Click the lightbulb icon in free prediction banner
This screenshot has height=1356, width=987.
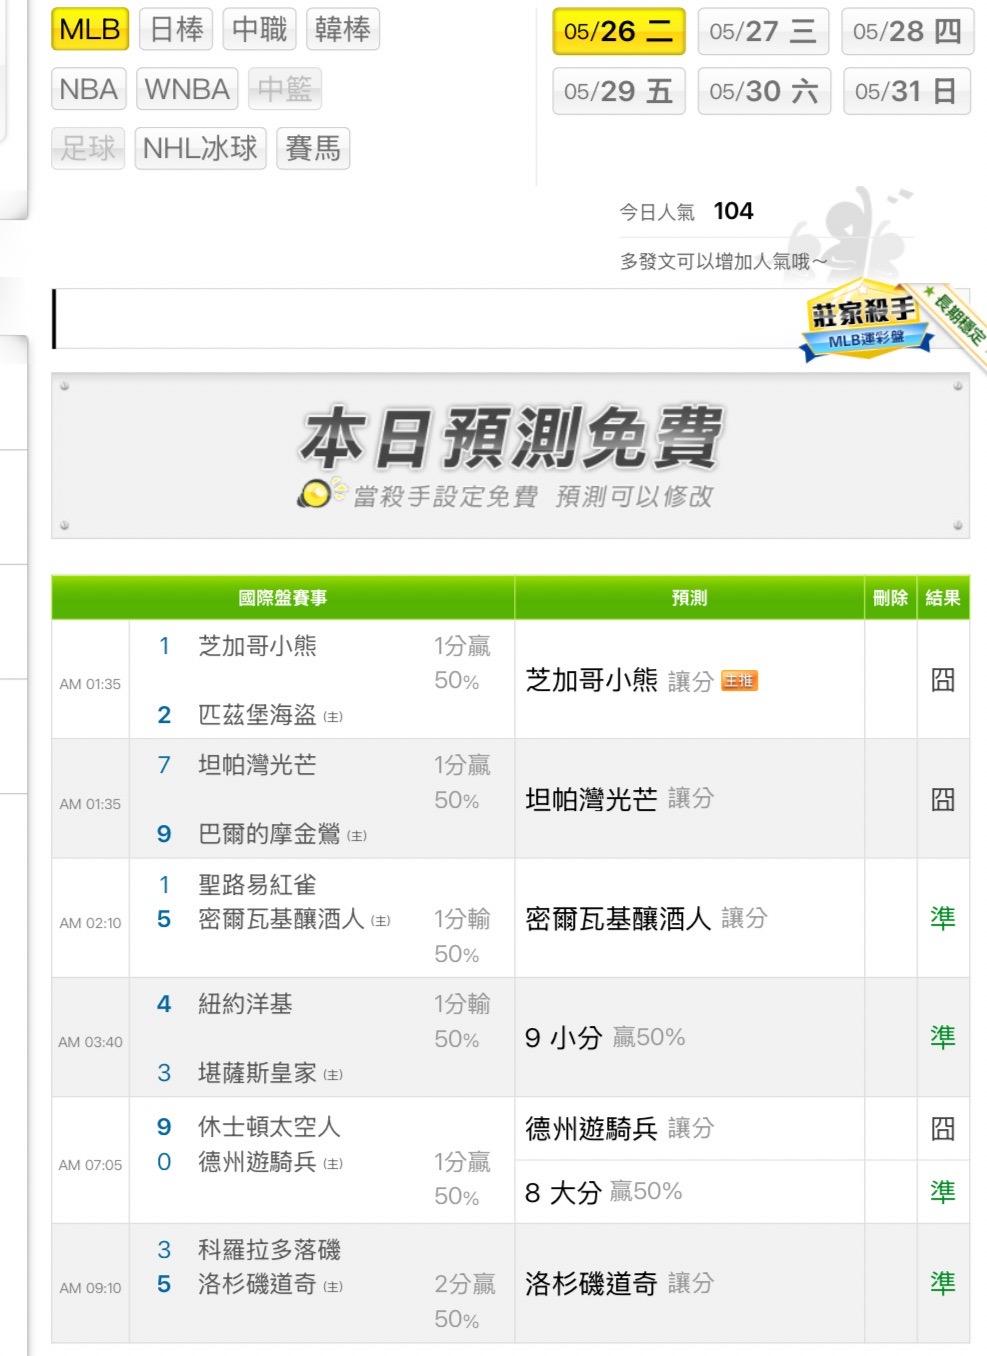pos(317,494)
